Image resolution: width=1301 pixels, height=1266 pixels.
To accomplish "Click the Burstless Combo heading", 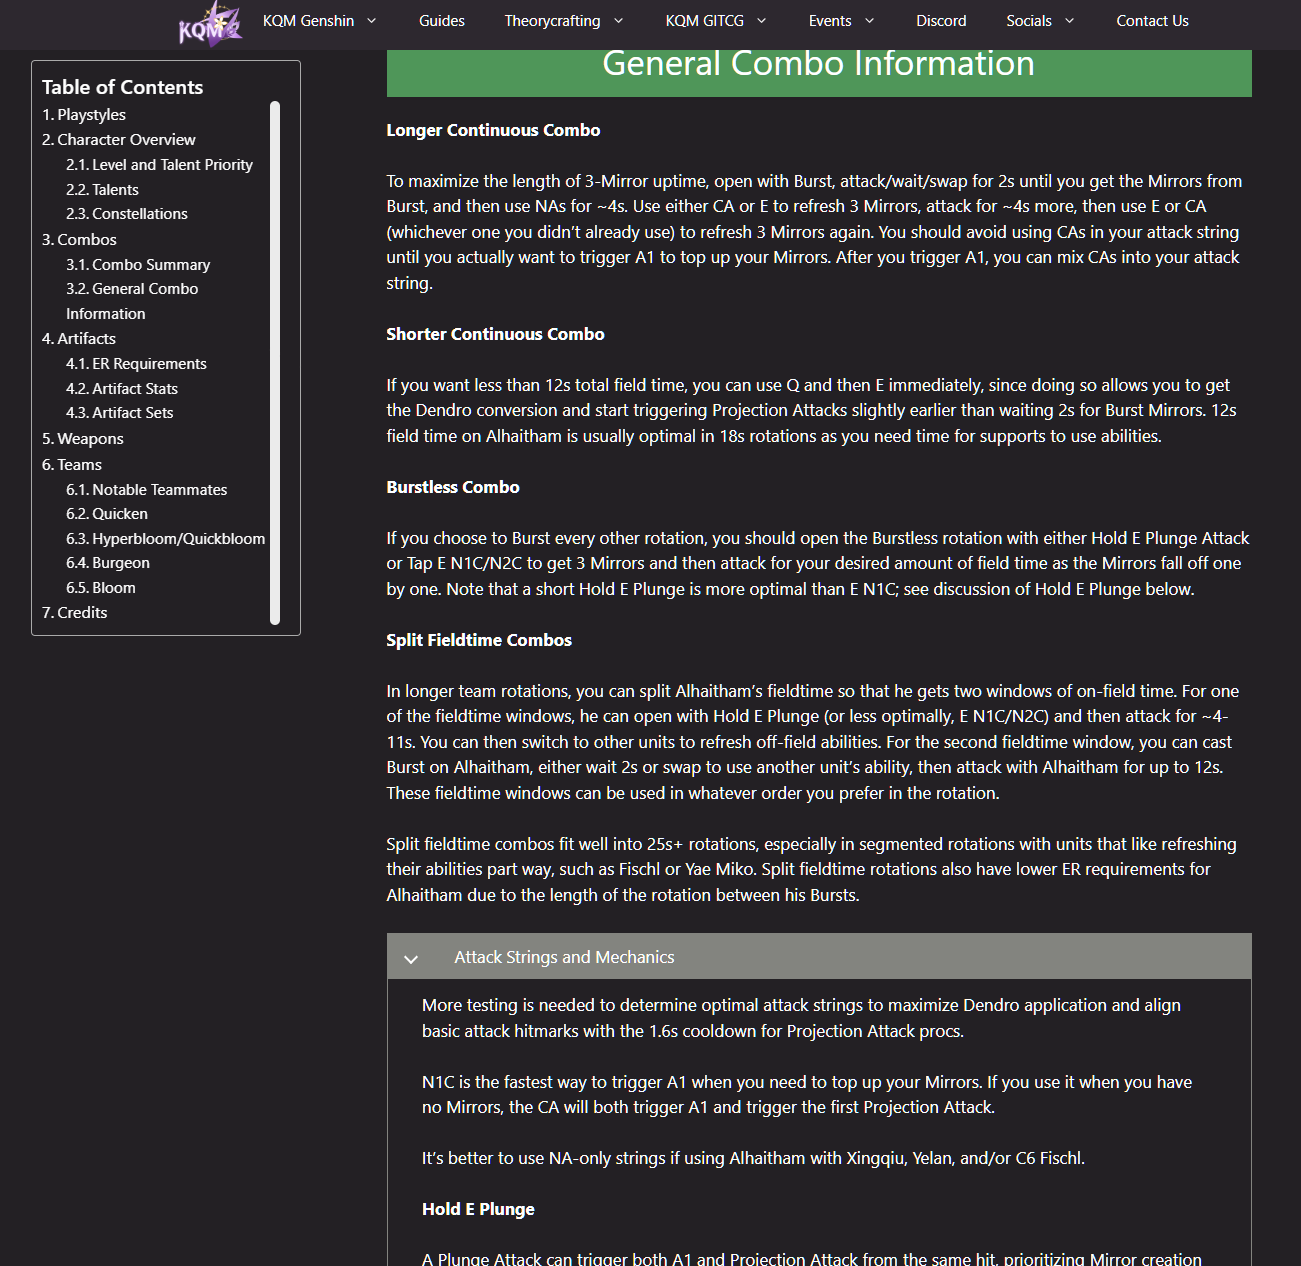I will (x=453, y=488).
